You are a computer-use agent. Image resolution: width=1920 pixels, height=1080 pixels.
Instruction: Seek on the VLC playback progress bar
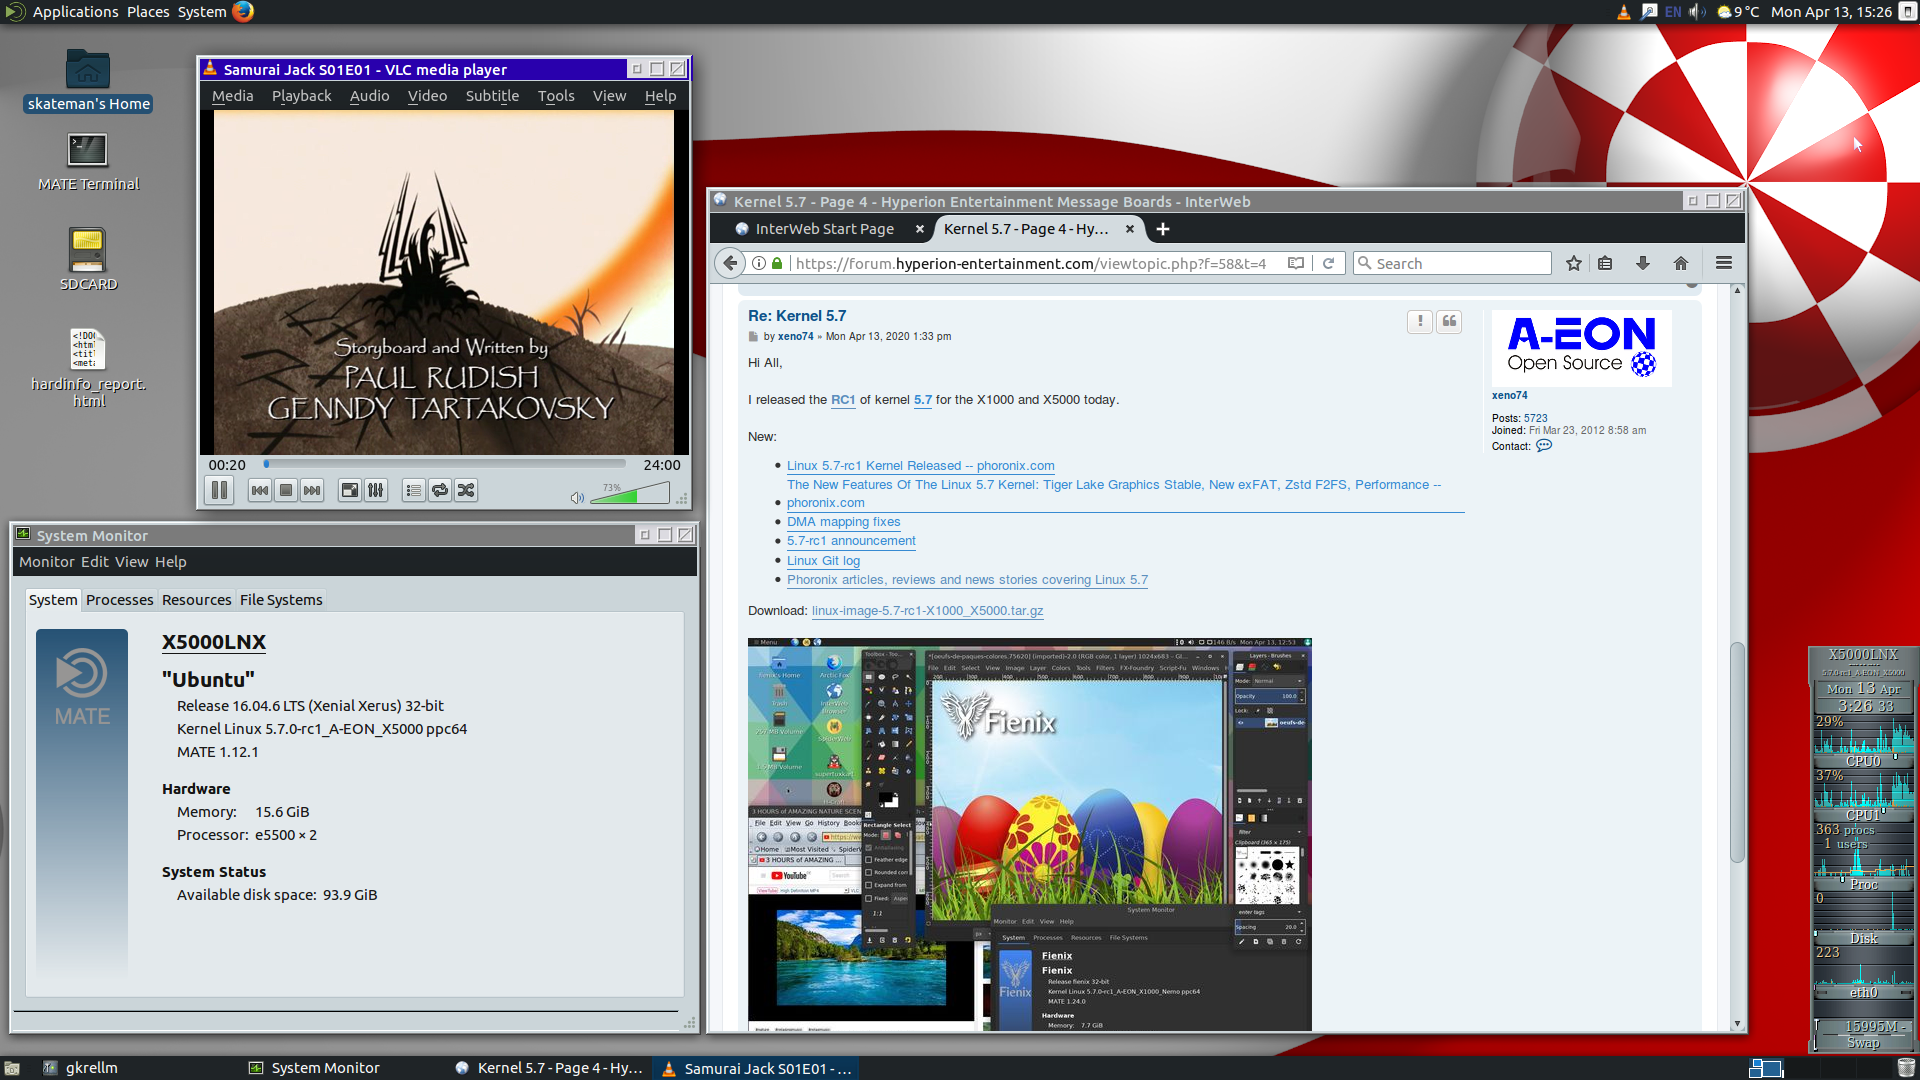445,464
